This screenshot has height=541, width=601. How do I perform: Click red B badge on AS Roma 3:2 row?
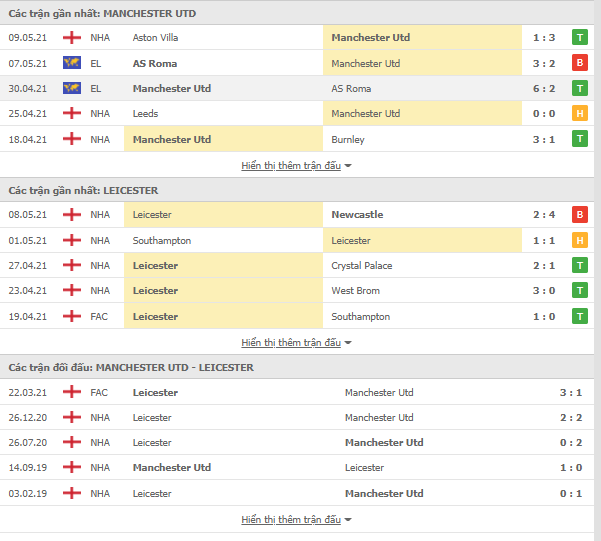click(580, 63)
